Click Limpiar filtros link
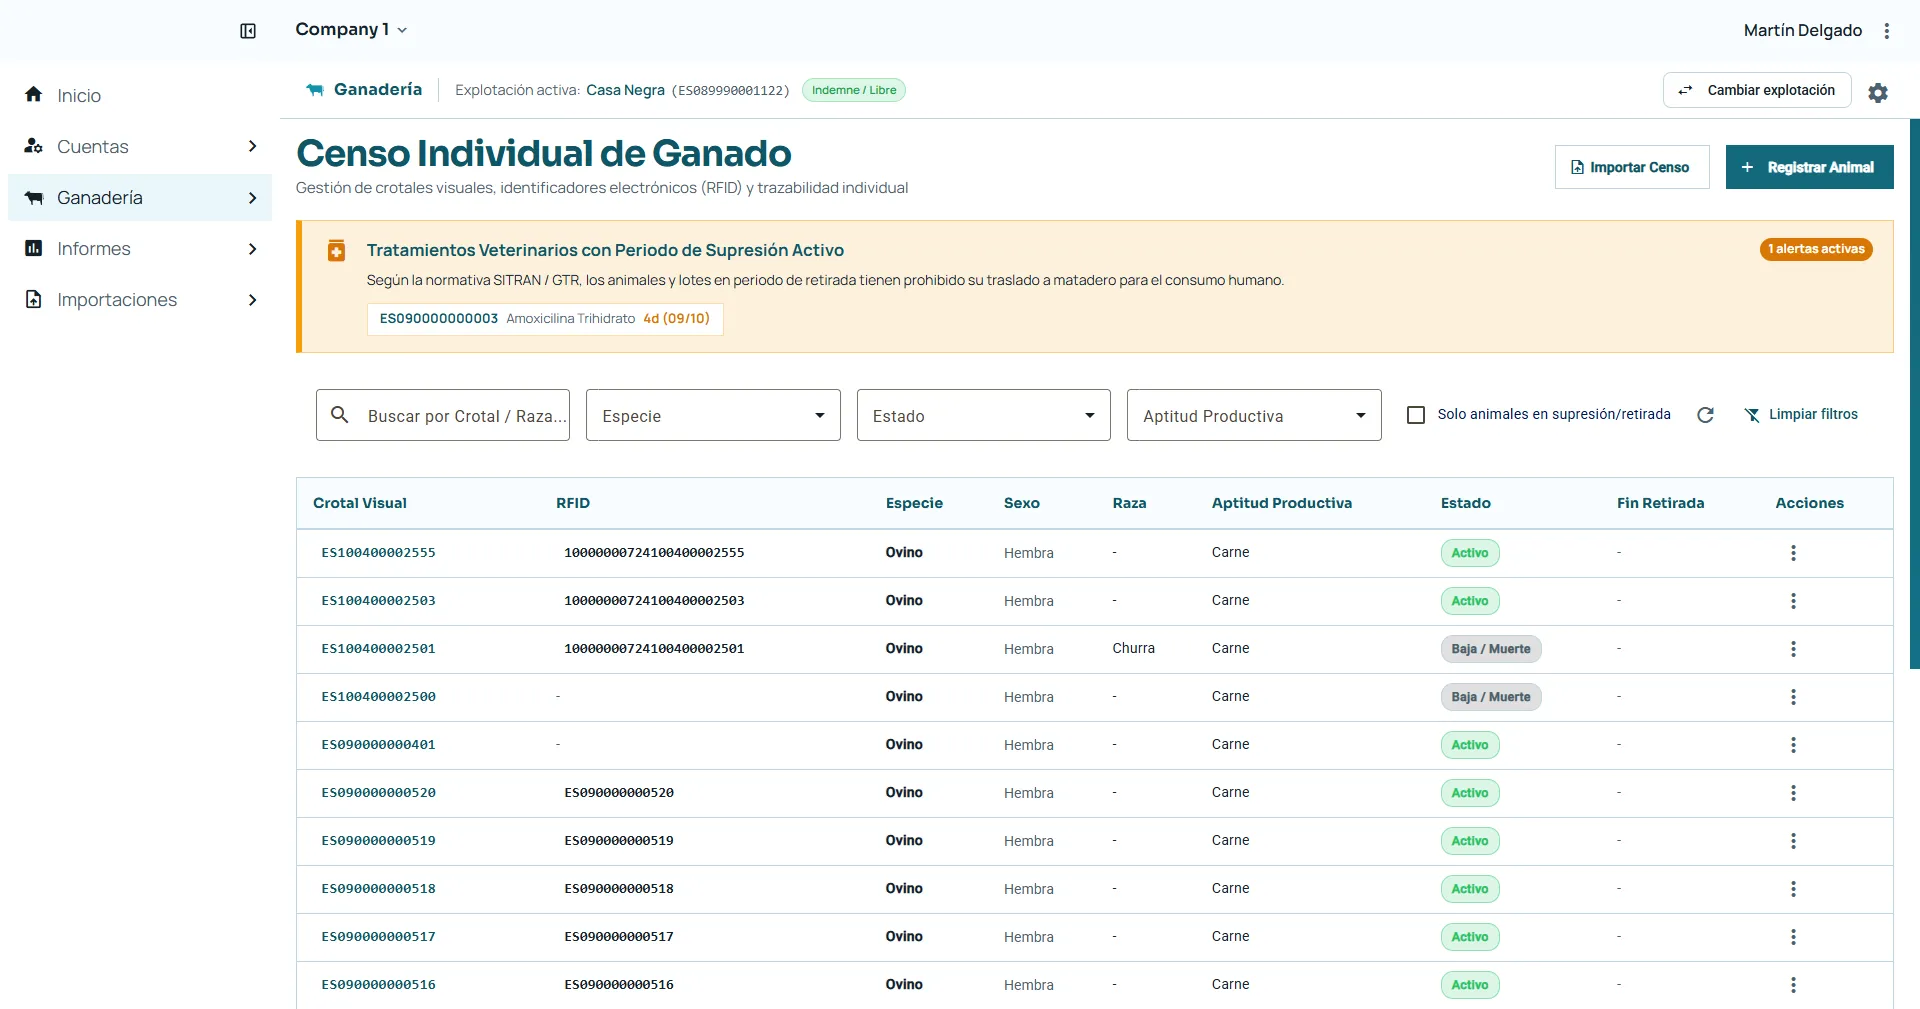 (1801, 414)
